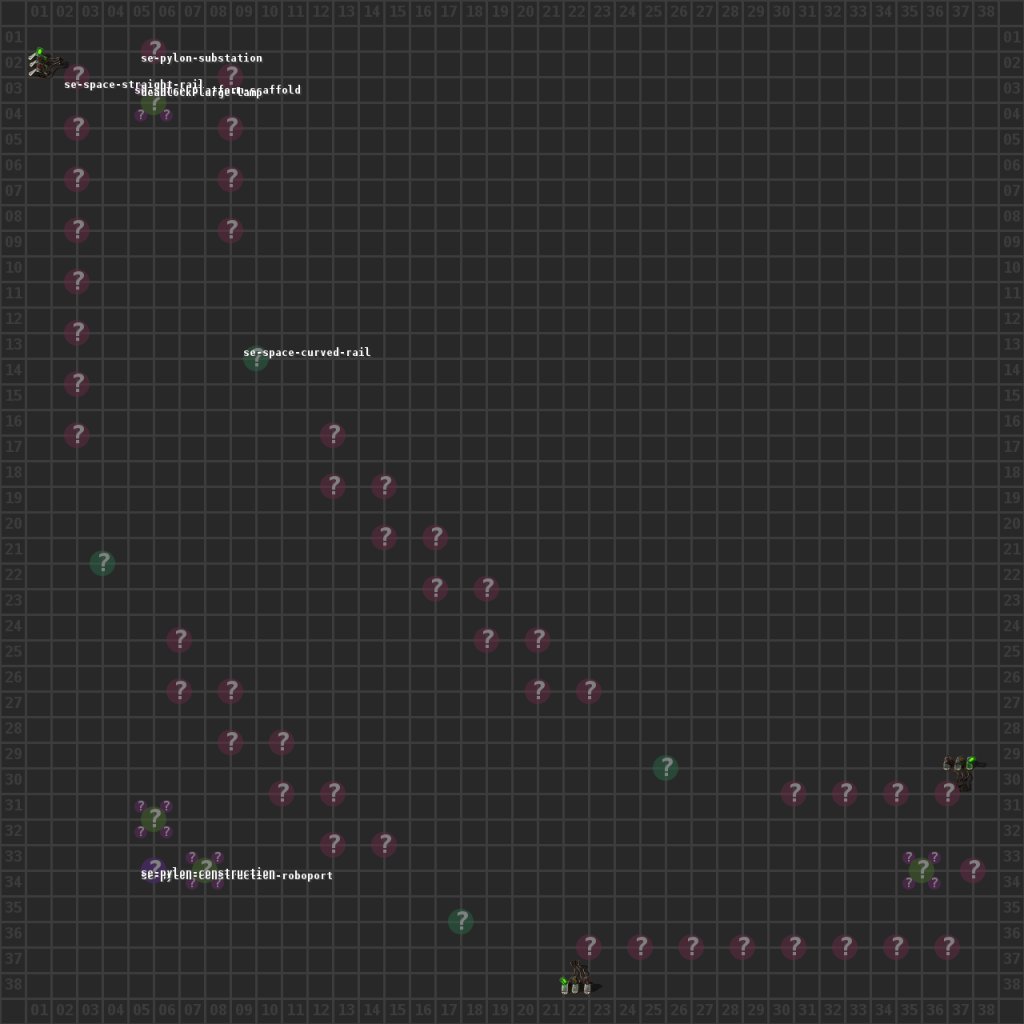Screen dimensions: 1024x1024
Task: Click green question marker between rows 35 and 36
Action: [461, 921]
